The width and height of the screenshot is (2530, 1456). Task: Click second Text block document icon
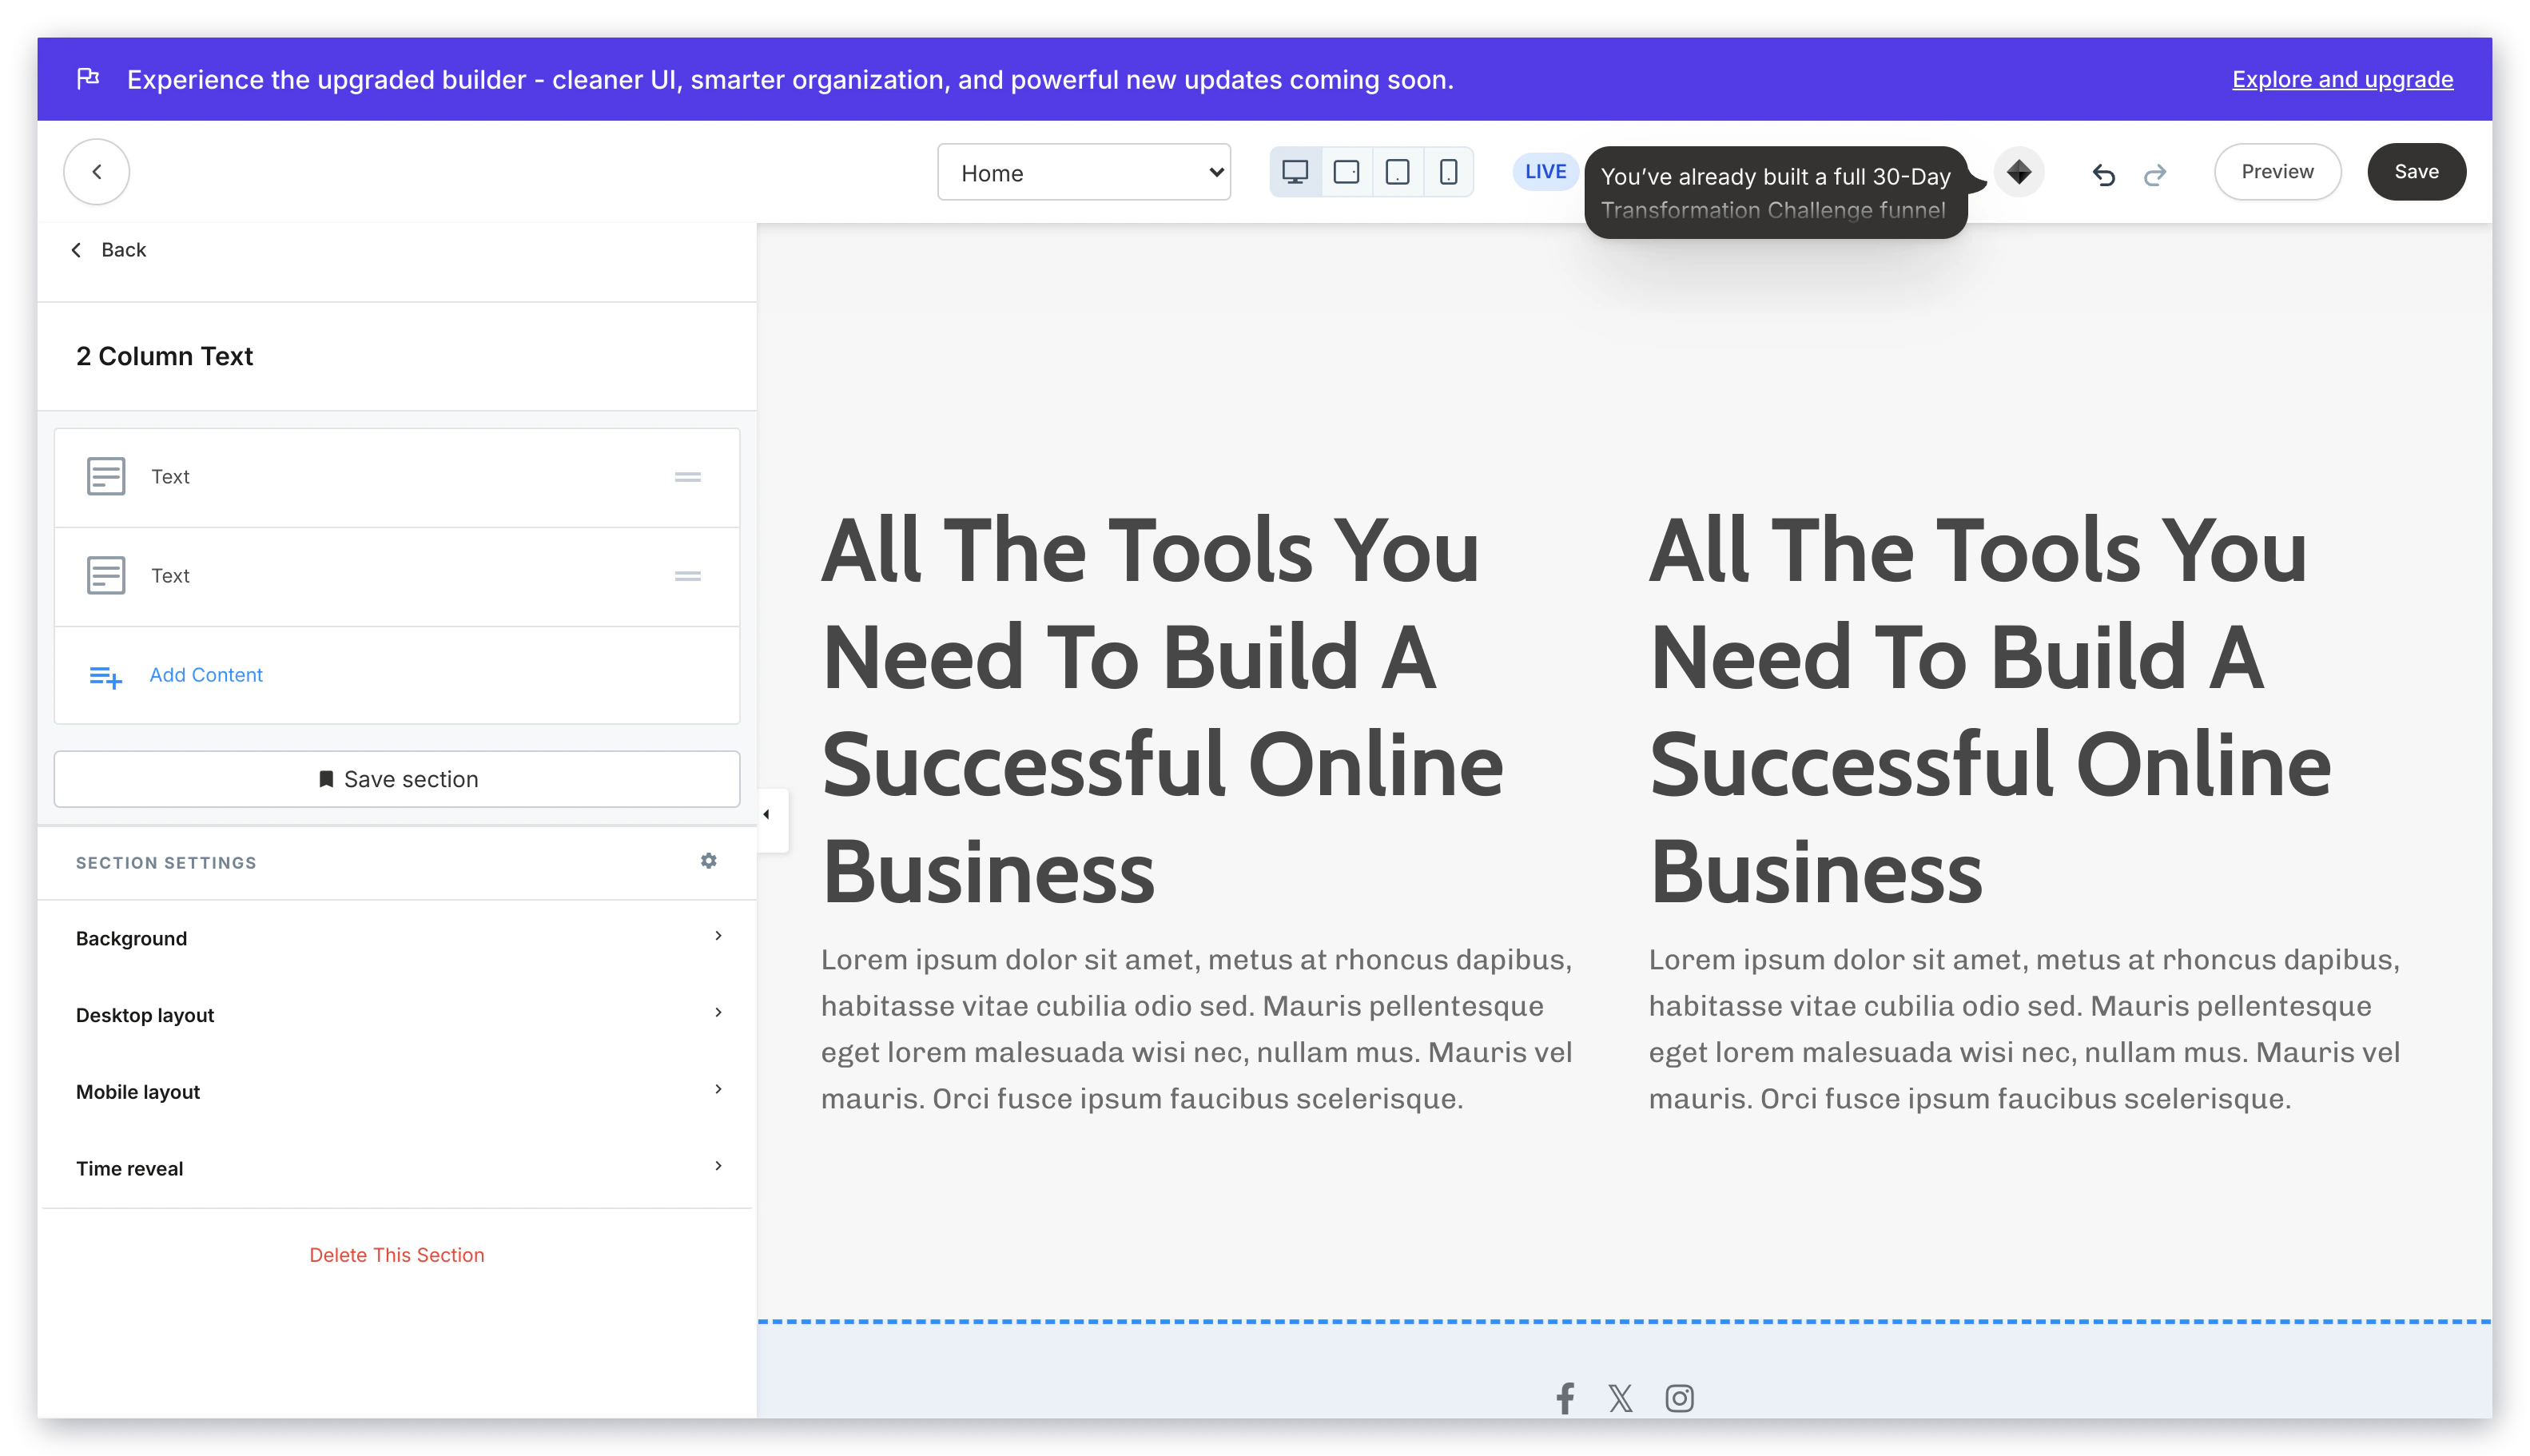tap(105, 575)
